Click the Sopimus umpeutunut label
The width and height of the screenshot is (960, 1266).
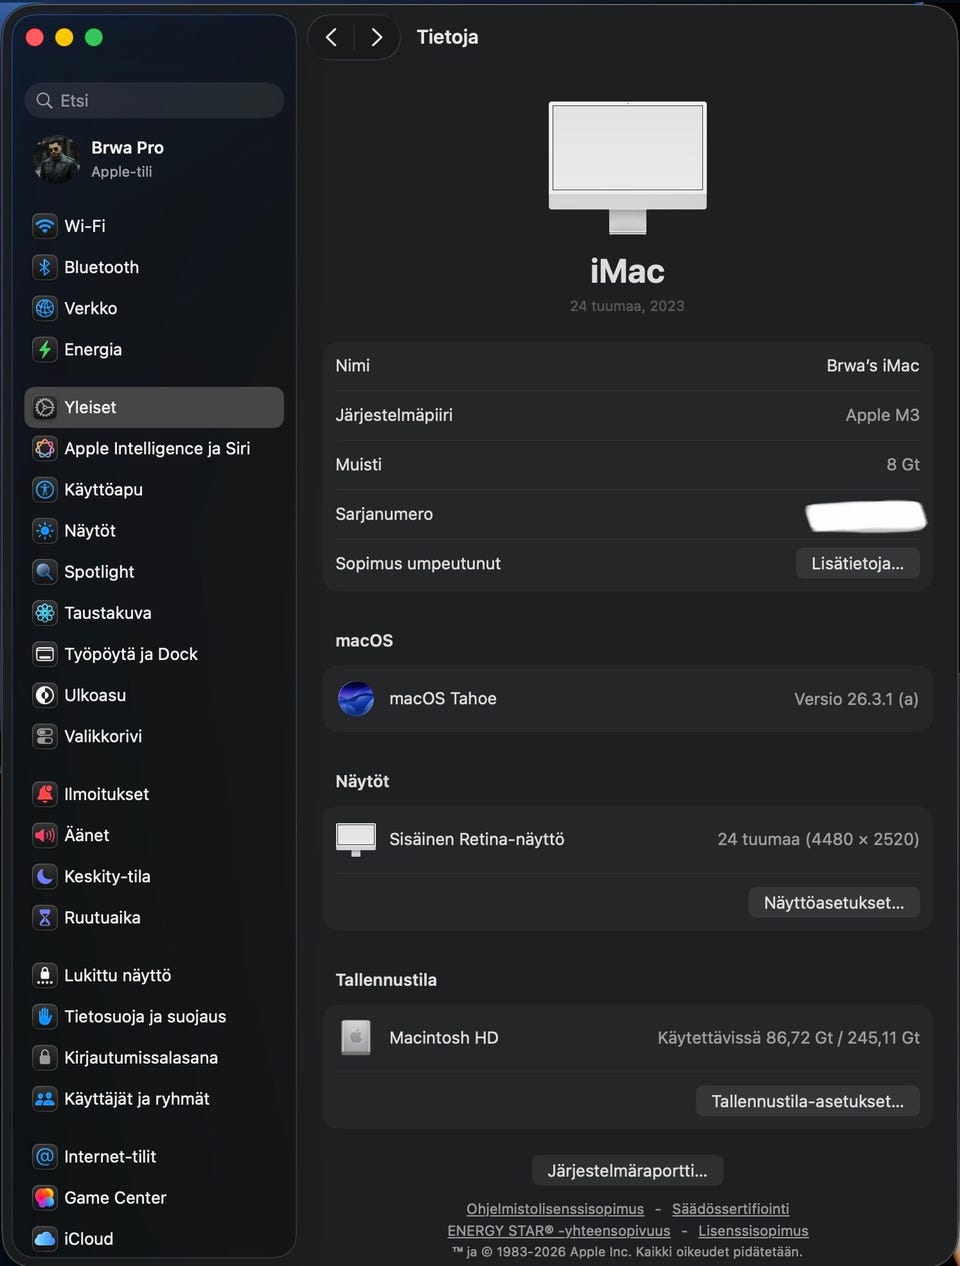click(418, 563)
